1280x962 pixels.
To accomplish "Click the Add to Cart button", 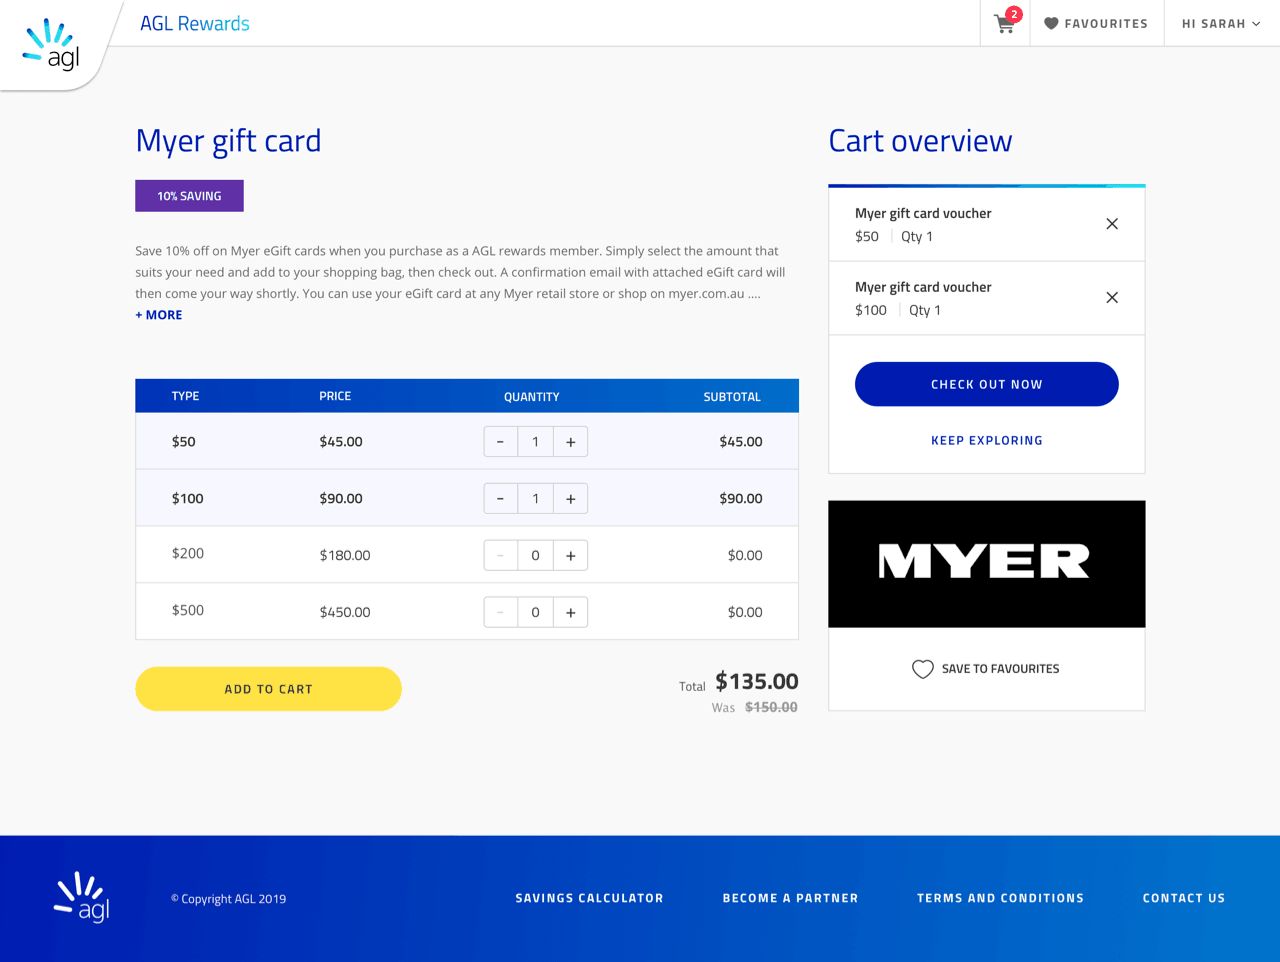I will coord(268,689).
